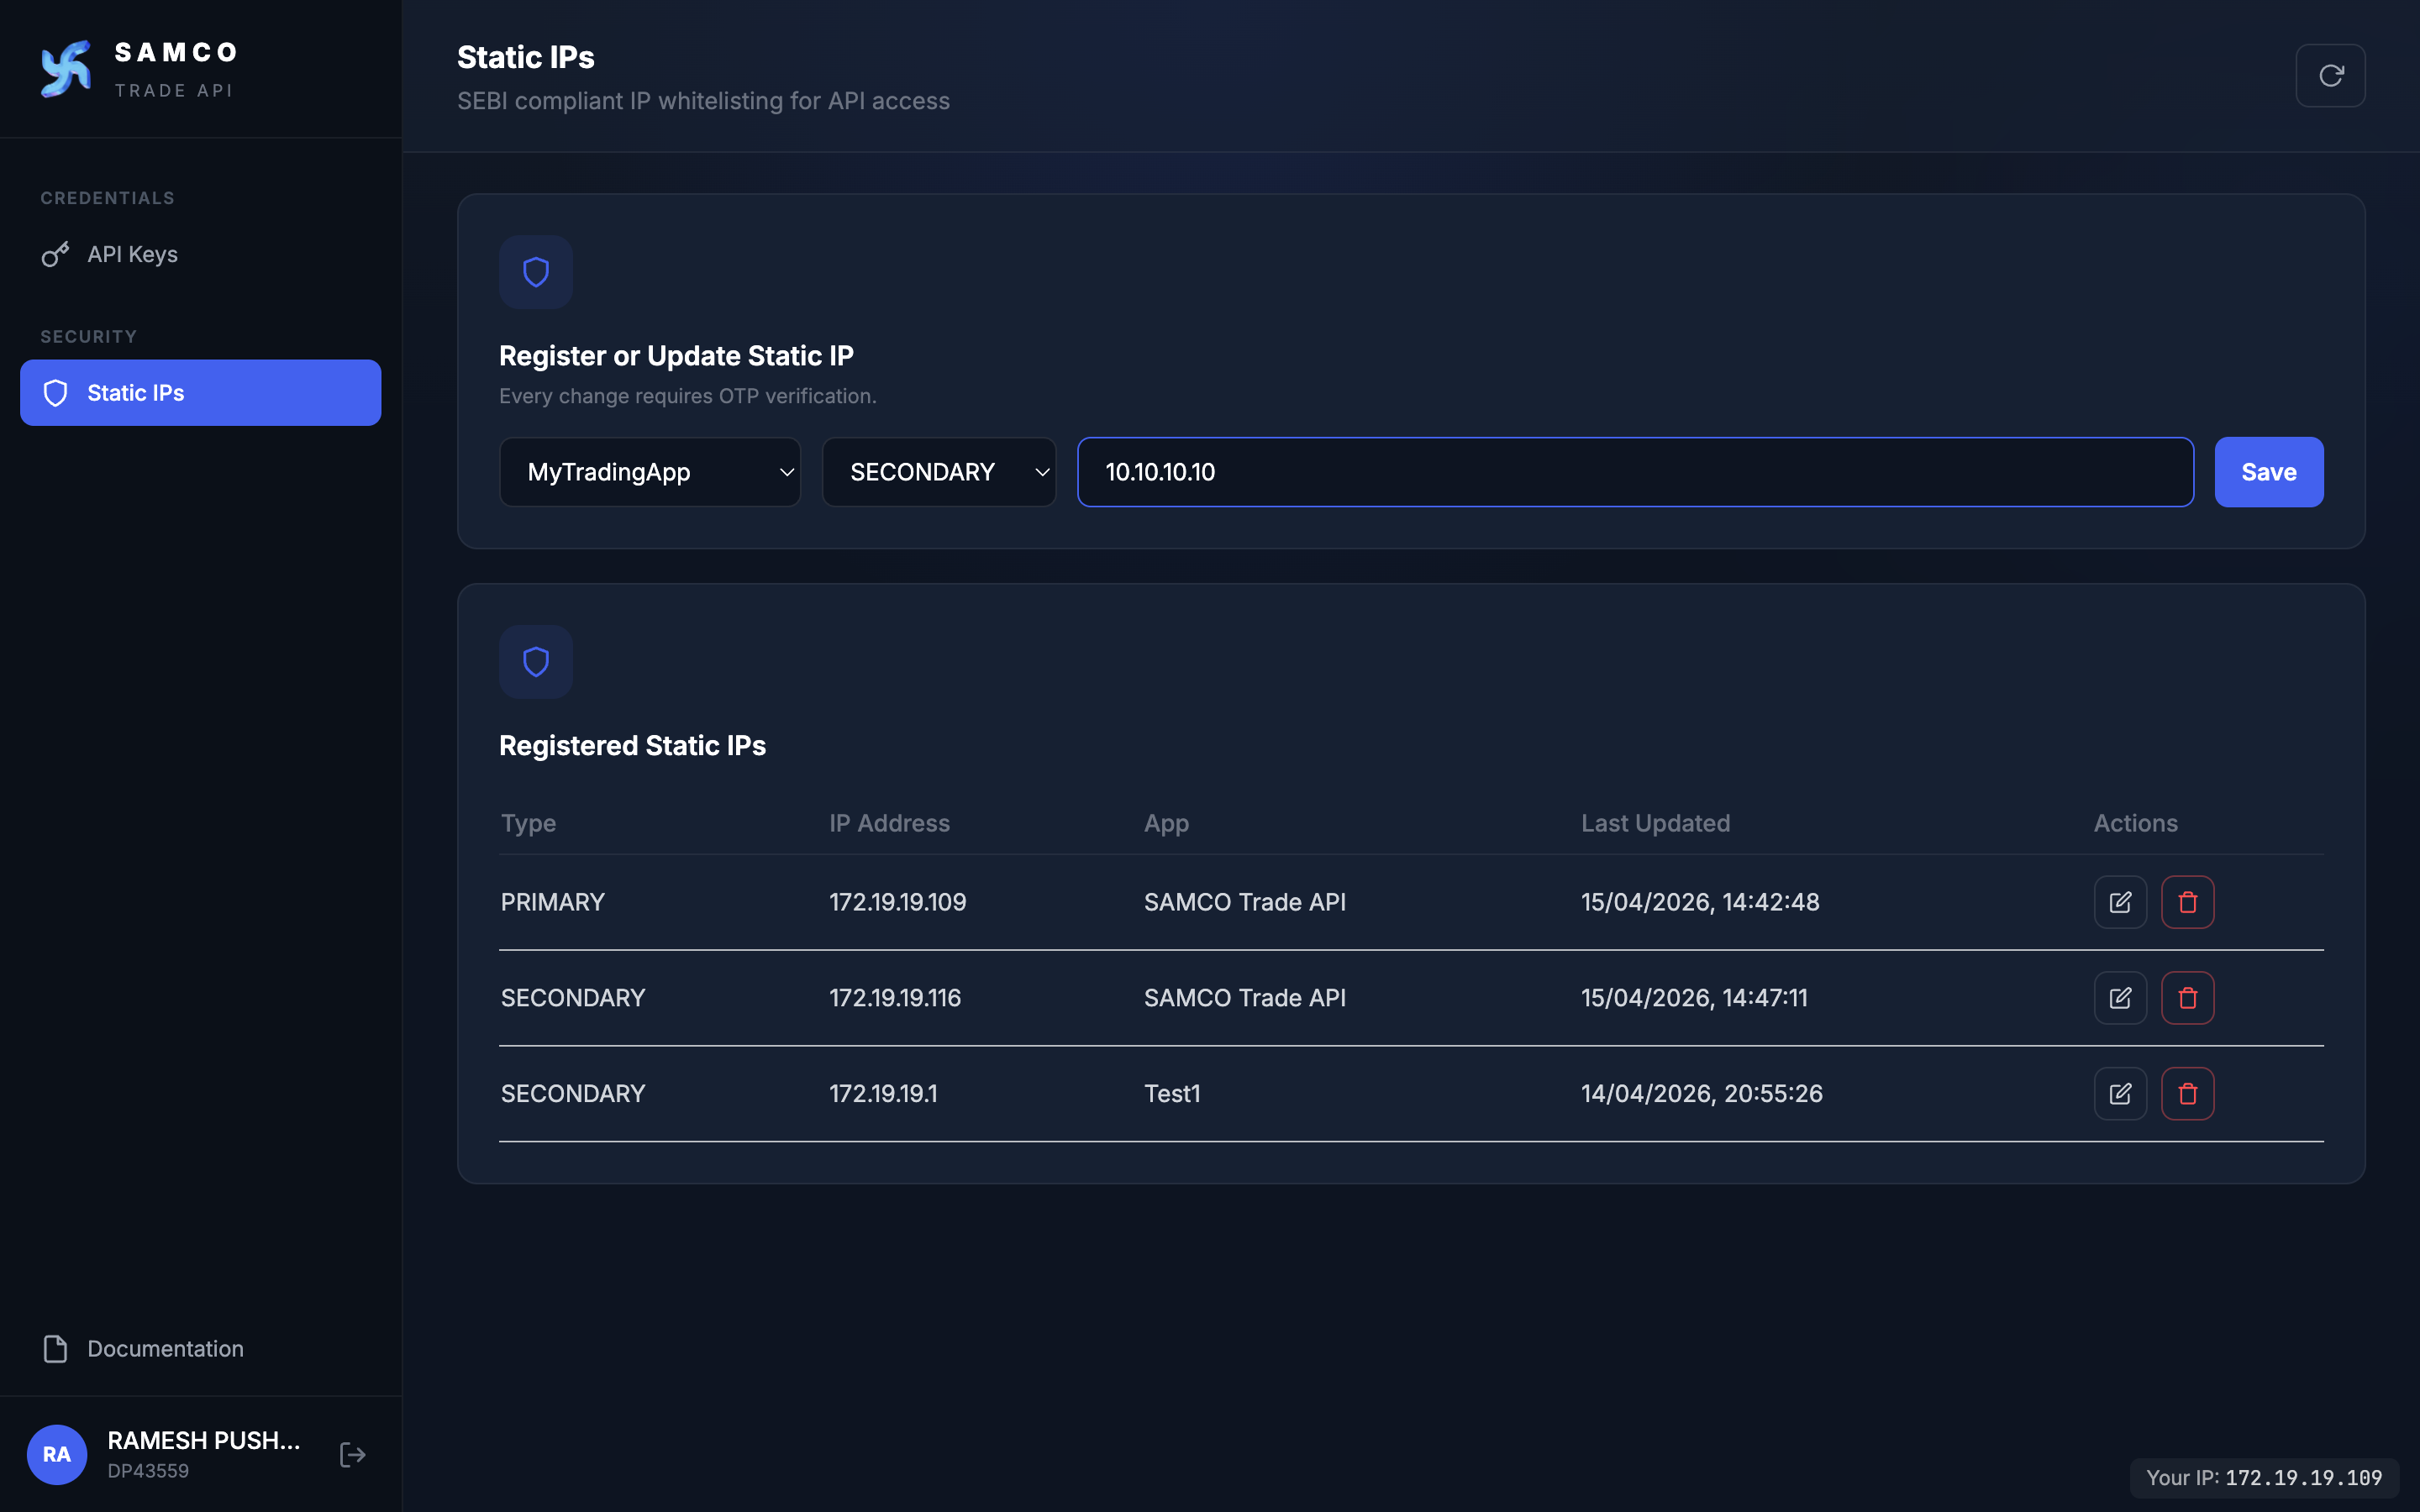The width and height of the screenshot is (2420, 1512).
Task: Click the RAMESH PUSH... user name
Action: point(204,1440)
